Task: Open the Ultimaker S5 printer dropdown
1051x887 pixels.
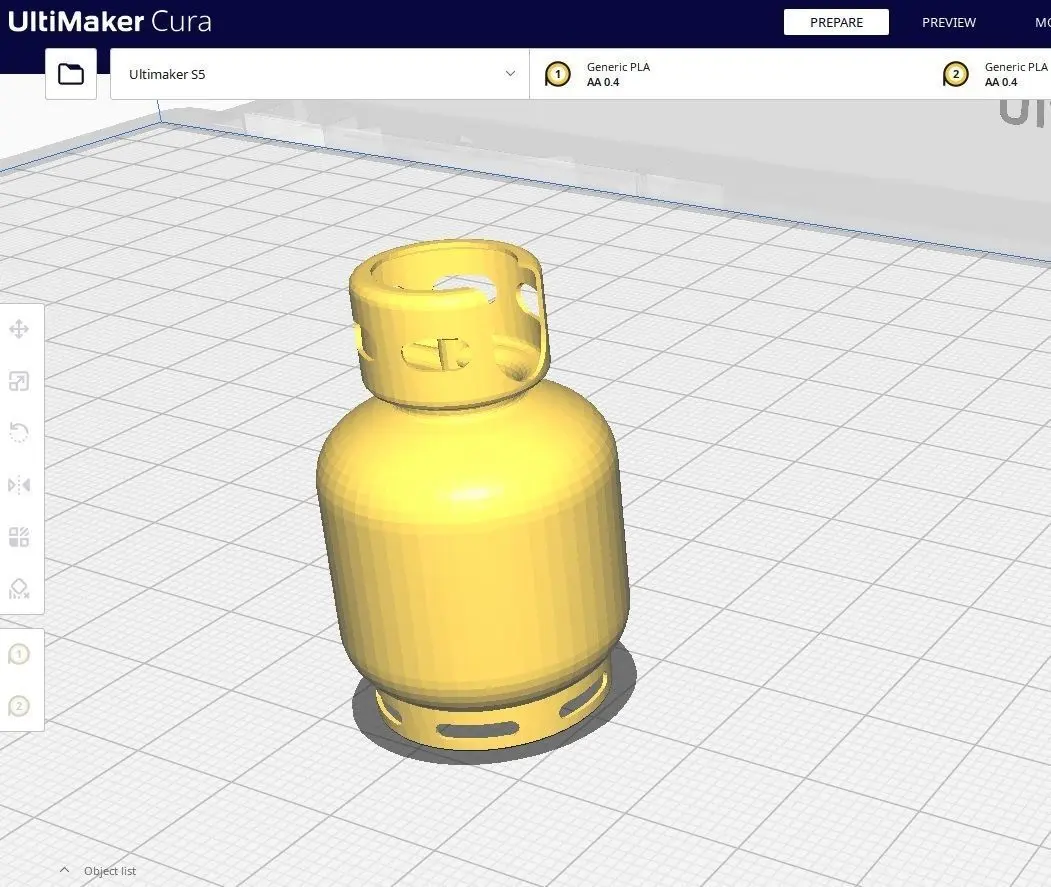Action: click(320, 74)
